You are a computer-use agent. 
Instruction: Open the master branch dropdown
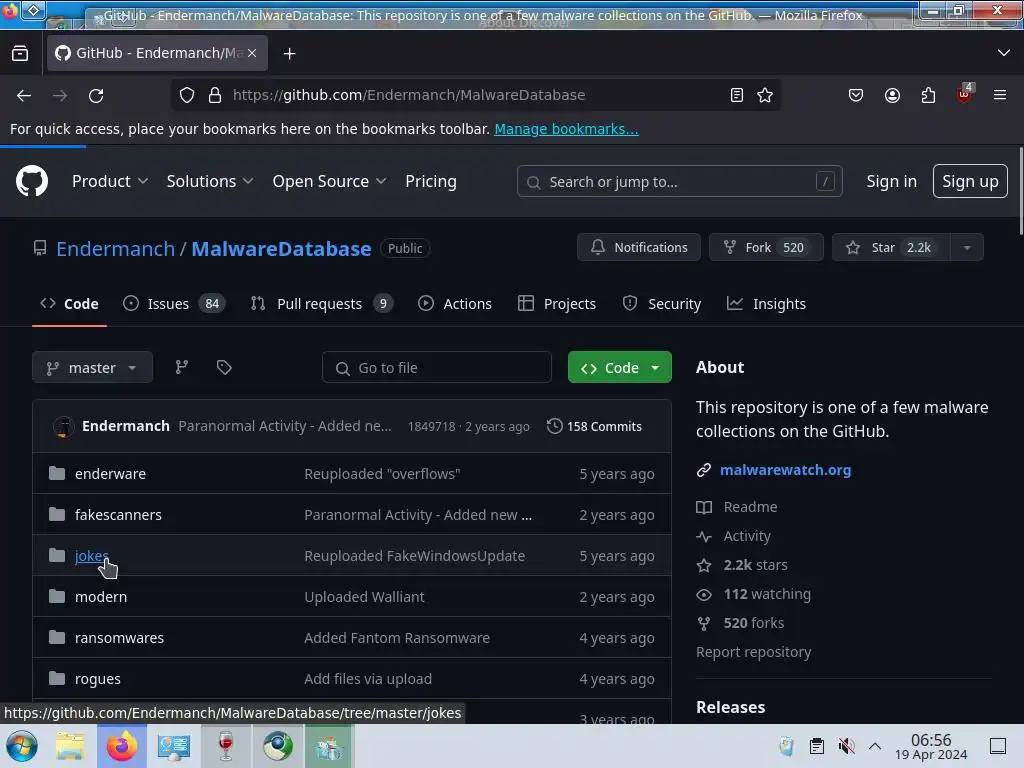(92, 367)
